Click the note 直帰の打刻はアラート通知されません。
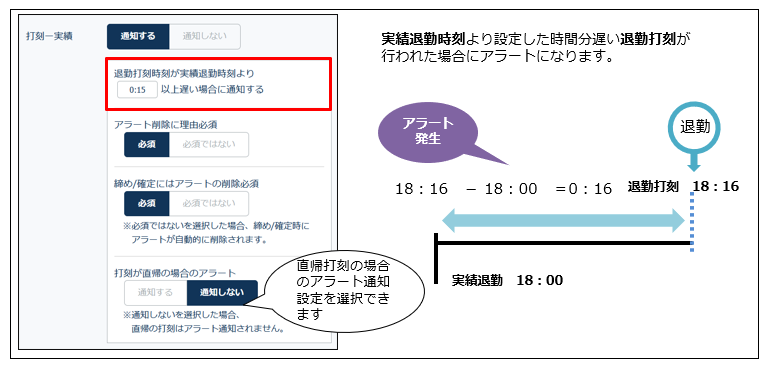772x371 pixels. point(208,329)
